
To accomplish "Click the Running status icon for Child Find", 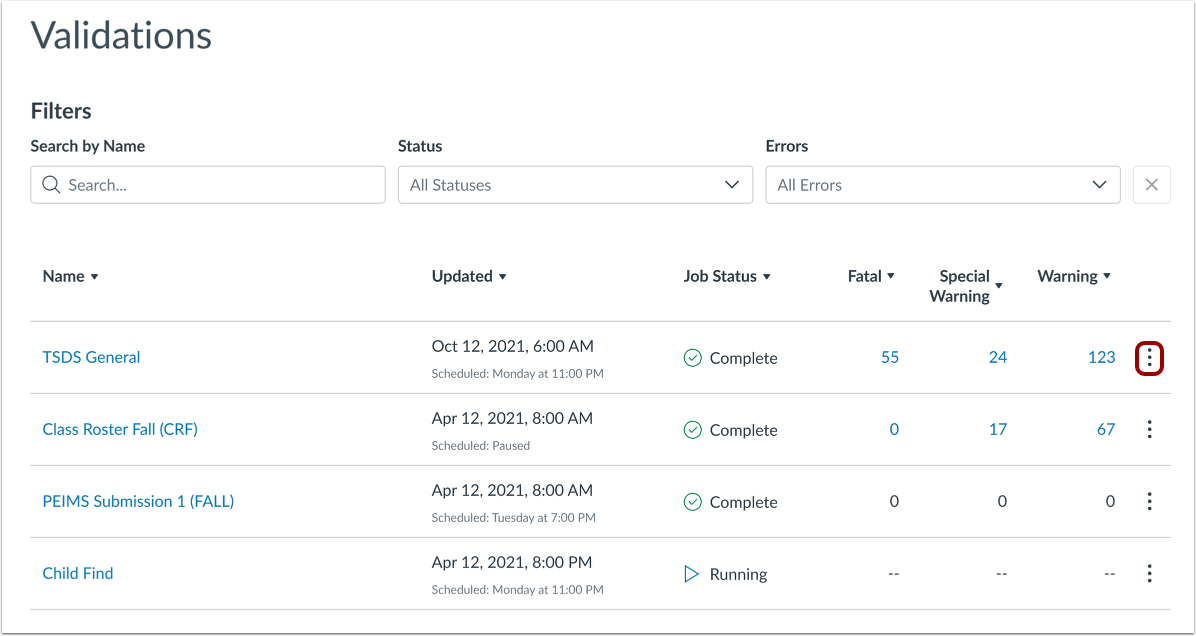I will tap(690, 574).
